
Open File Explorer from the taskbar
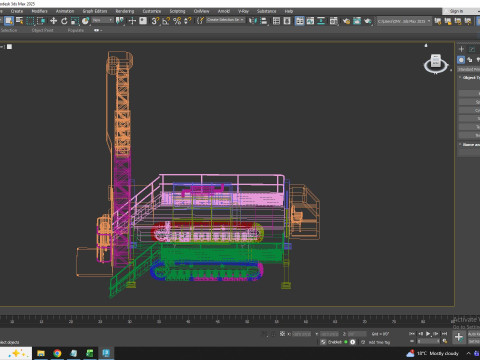[41, 353]
